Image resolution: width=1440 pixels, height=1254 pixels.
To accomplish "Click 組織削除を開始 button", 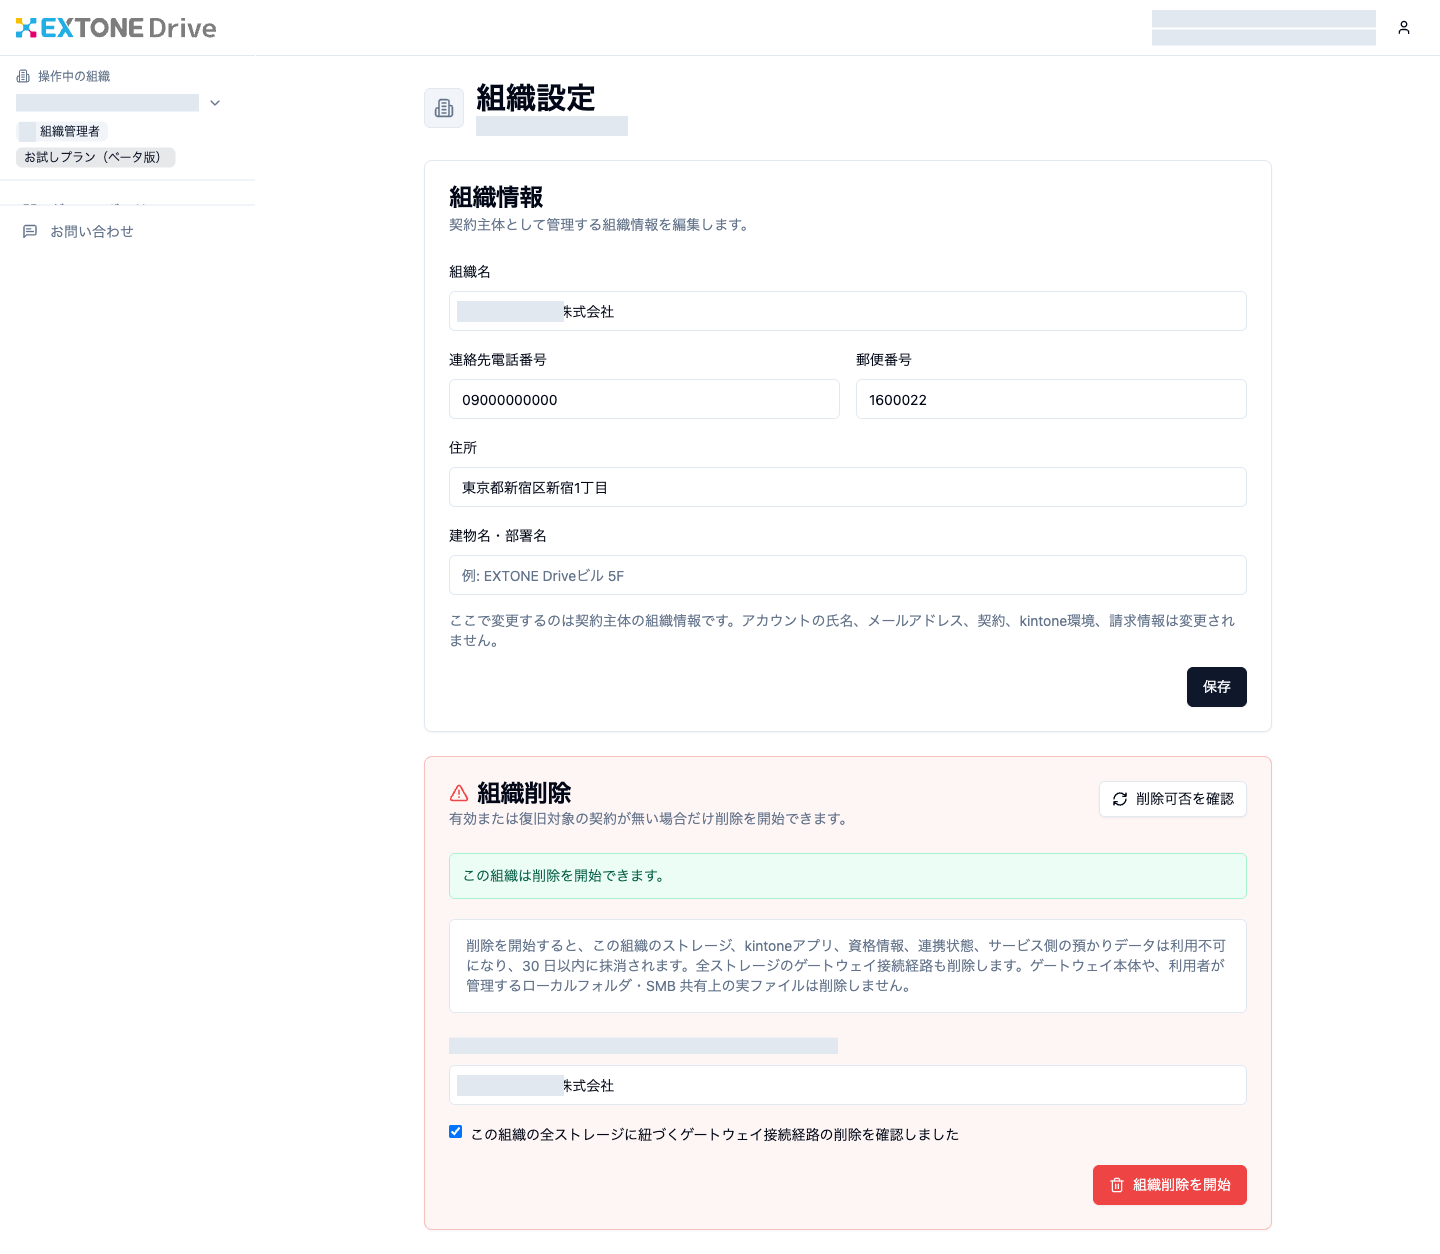I will (x=1170, y=1185).
